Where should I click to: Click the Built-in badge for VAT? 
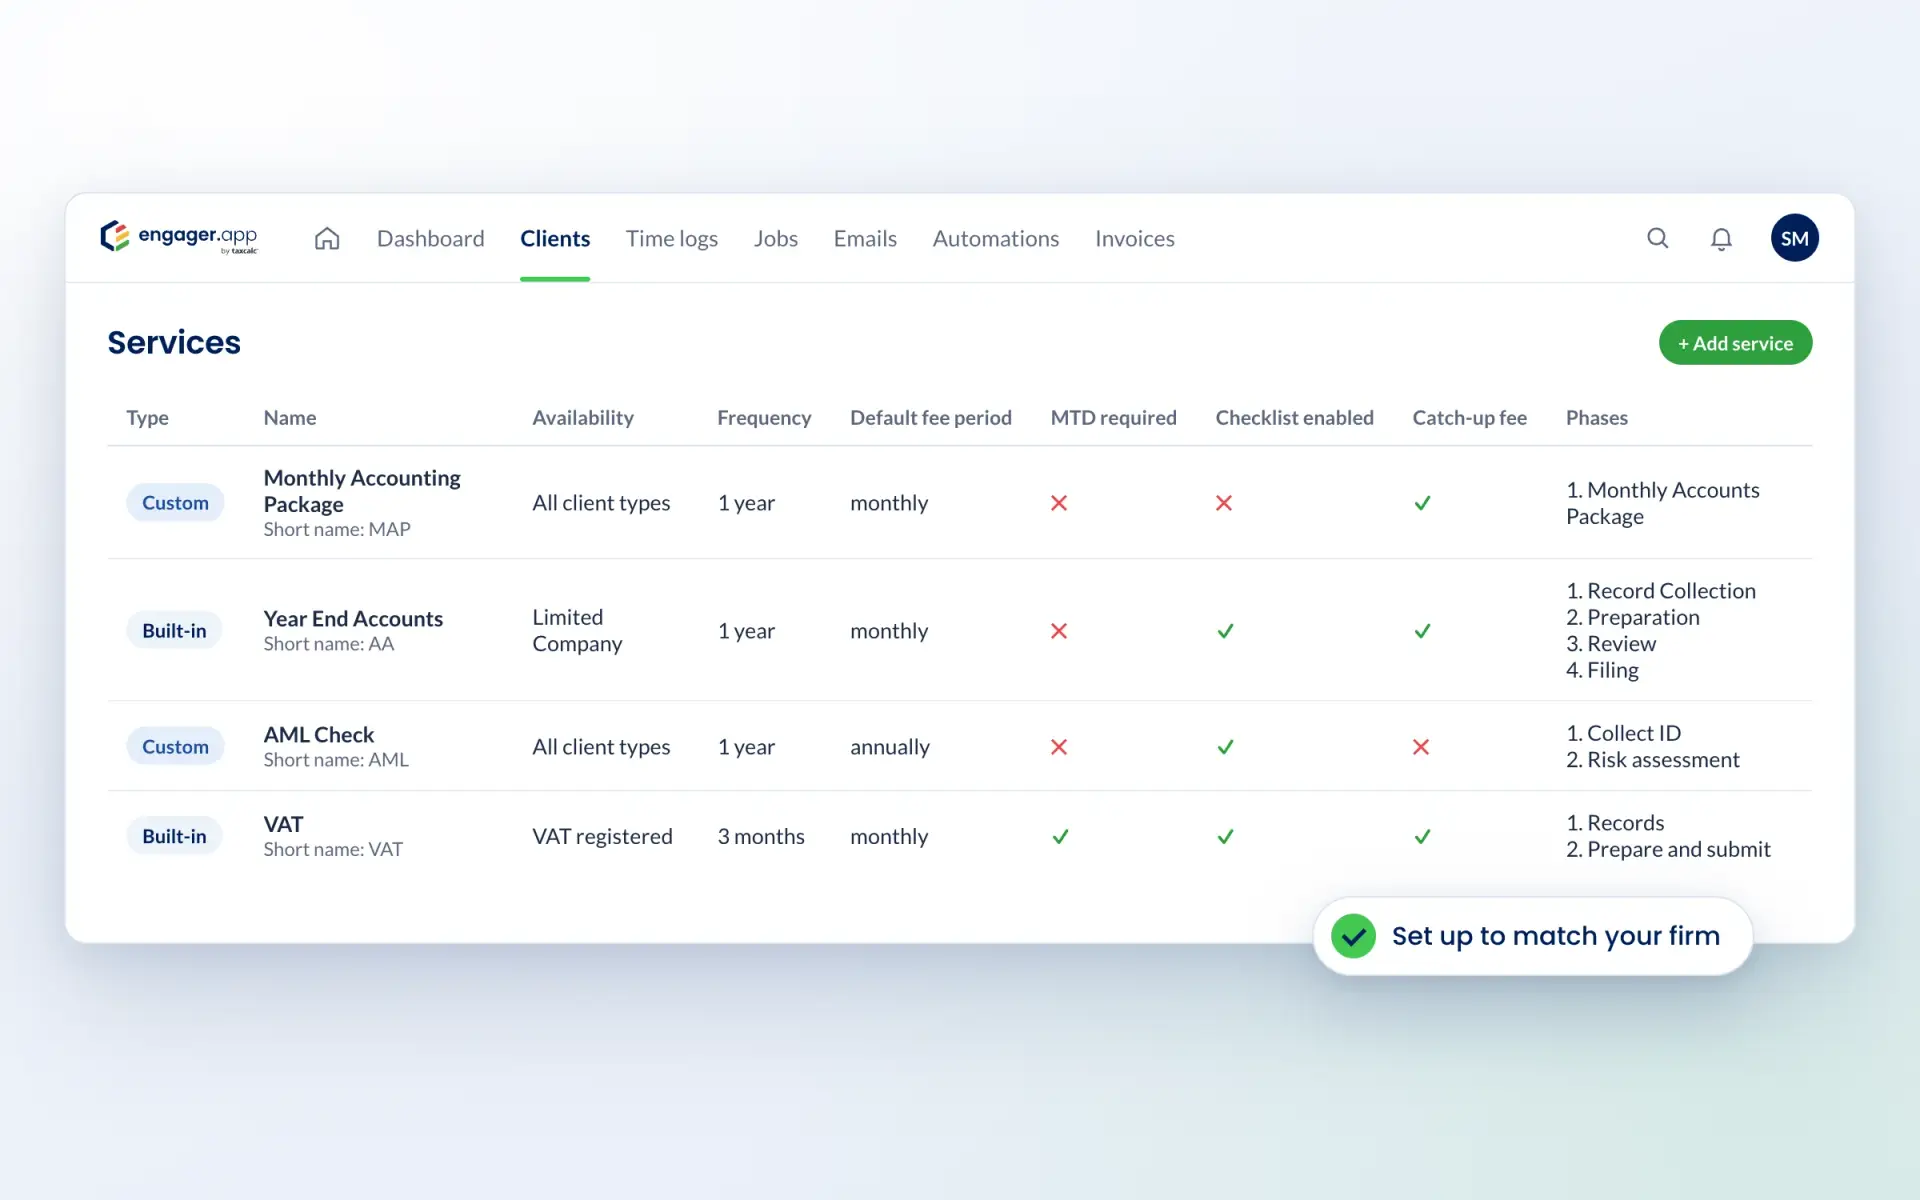click(174, 836)
